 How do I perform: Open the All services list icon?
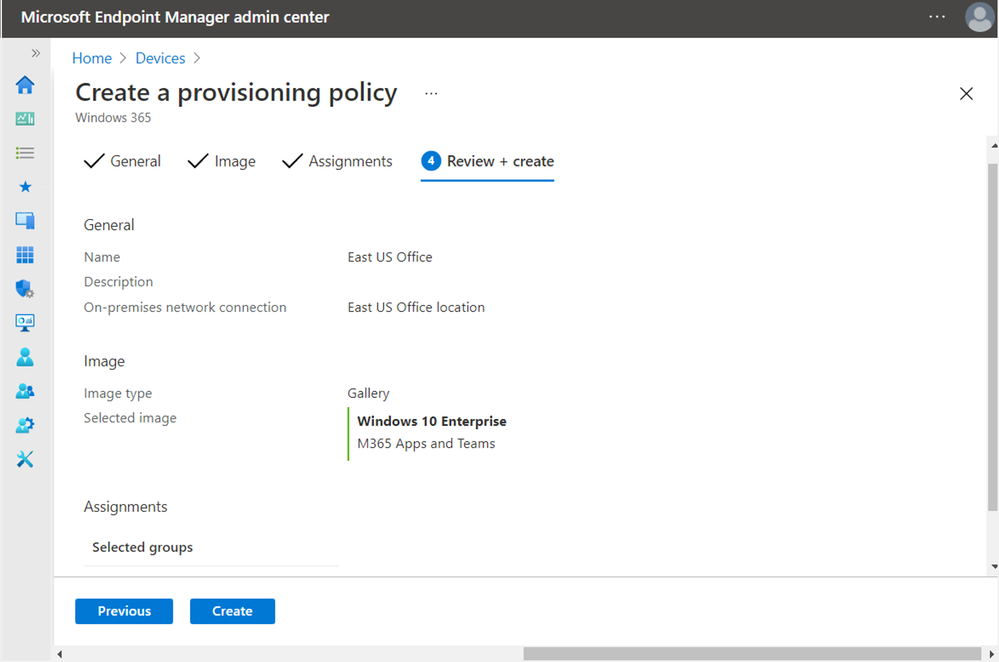25,153
